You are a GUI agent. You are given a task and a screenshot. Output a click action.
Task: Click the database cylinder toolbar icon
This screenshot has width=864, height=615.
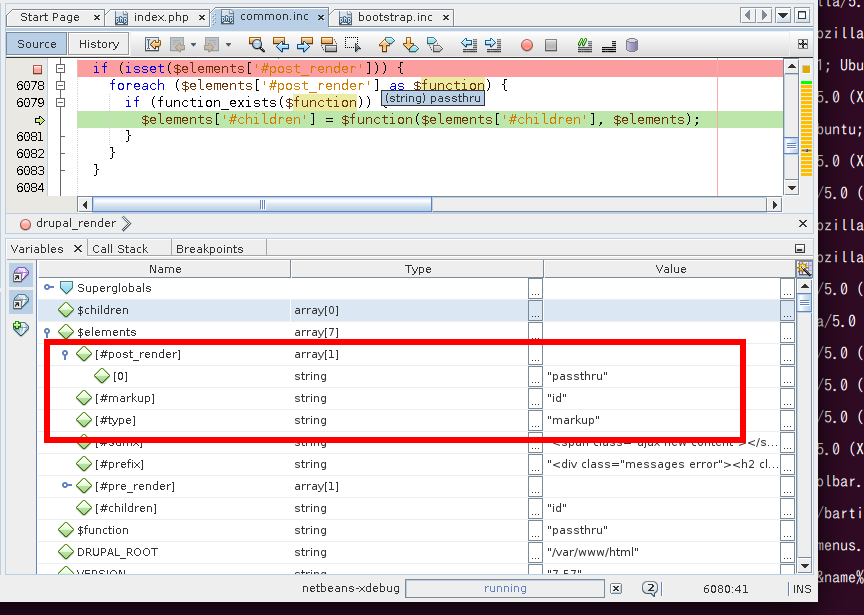632,45
